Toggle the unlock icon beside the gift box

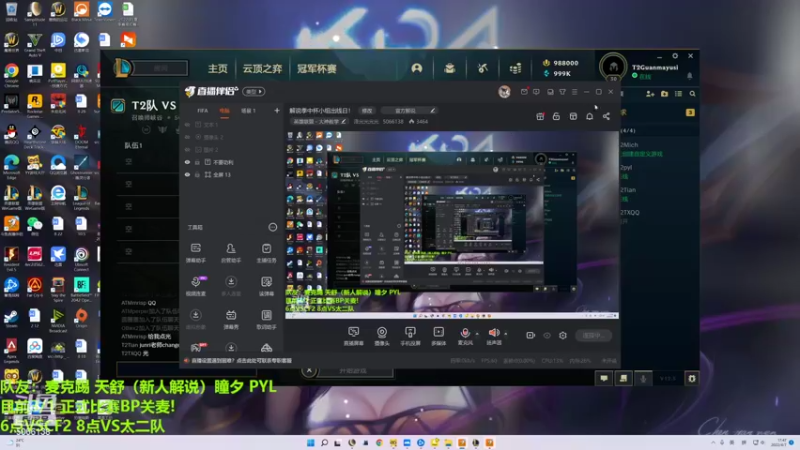(x=556, y=116)
